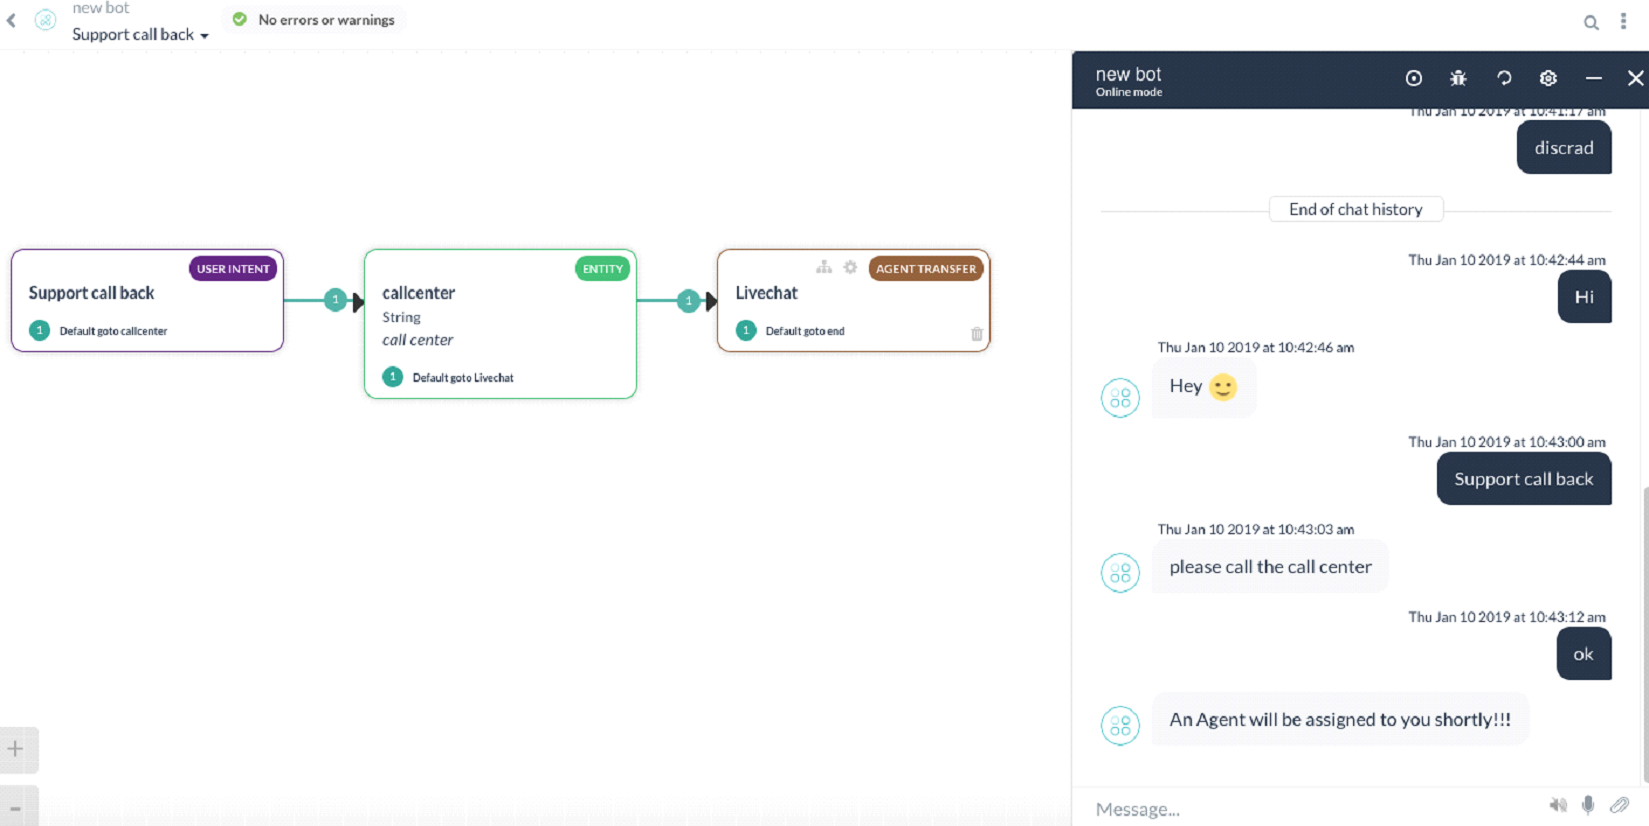
Task: Open the three-dot more options menu
Action: 1623,21
